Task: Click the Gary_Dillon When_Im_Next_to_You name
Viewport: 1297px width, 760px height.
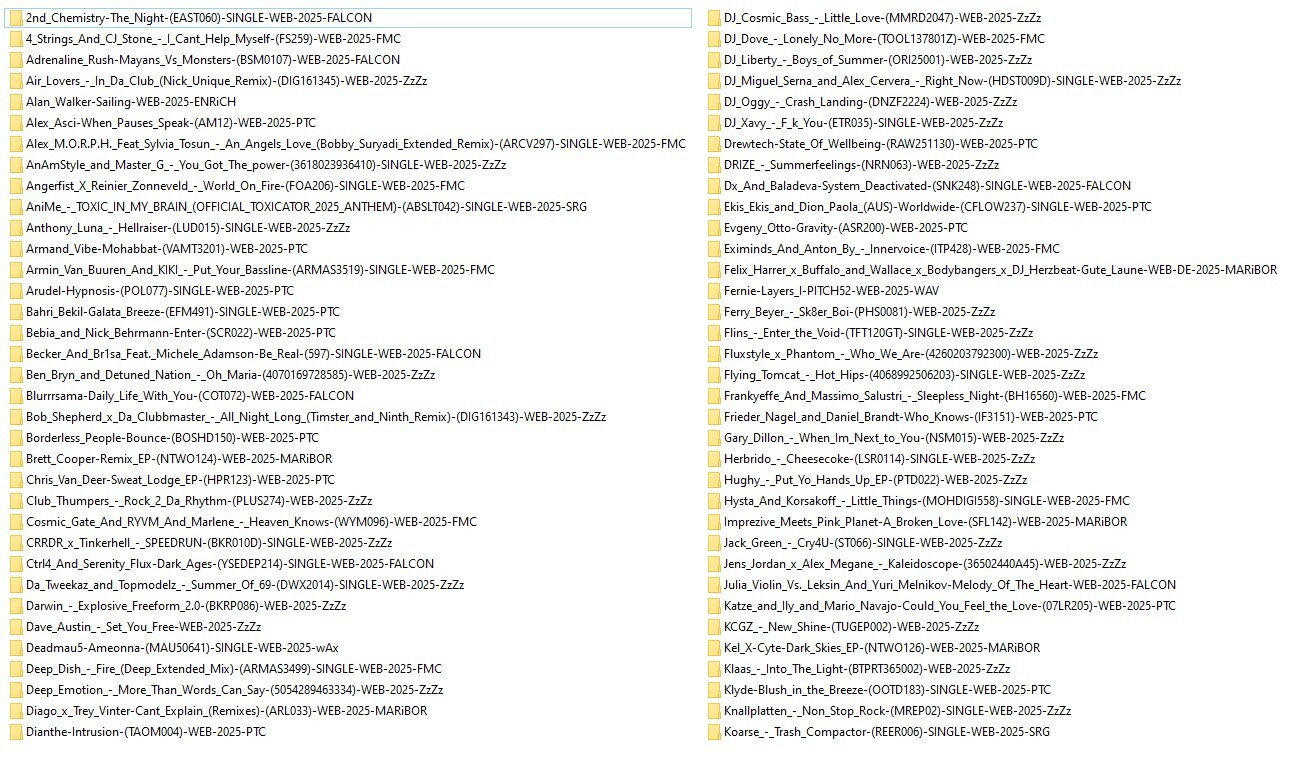Action: pyautogui.click(x=894, y=438)
